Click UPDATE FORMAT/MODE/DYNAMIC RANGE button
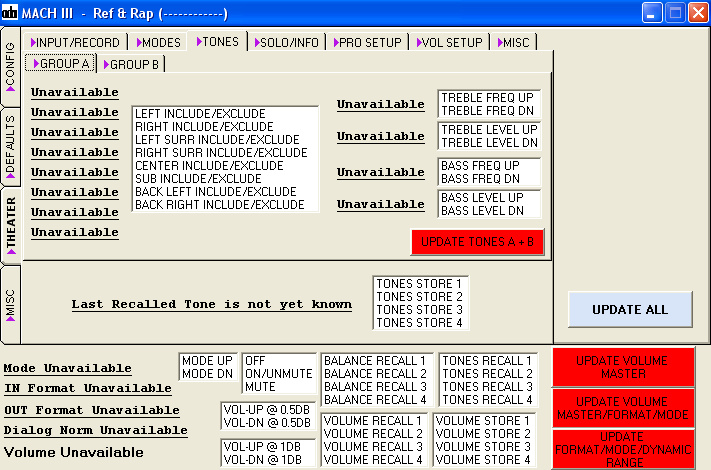Image resolution: width=711 pixels, height=470 pixels. (x=623, y=449)
